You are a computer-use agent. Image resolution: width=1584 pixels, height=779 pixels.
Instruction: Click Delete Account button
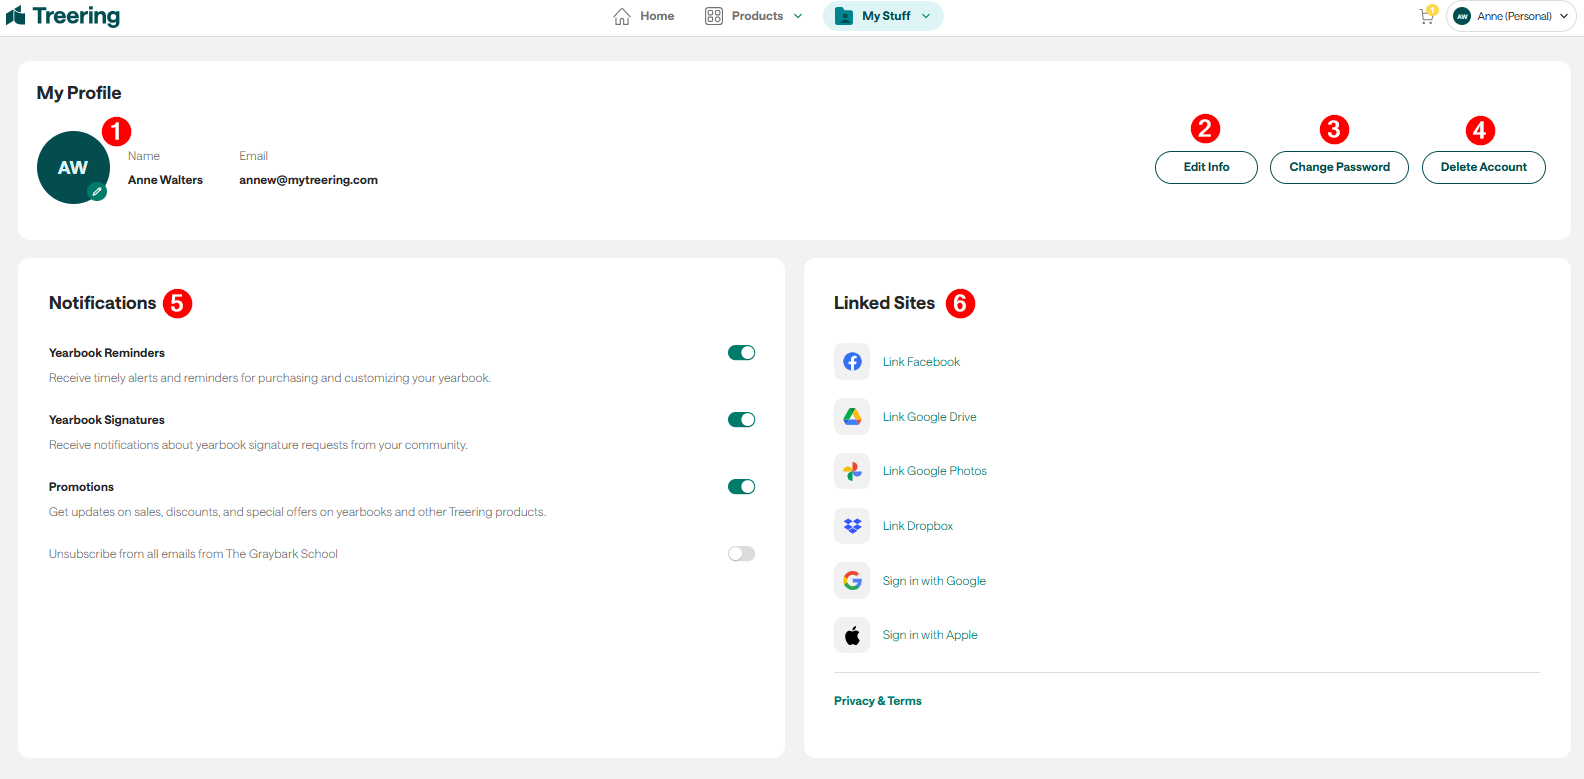(1483, 167)
